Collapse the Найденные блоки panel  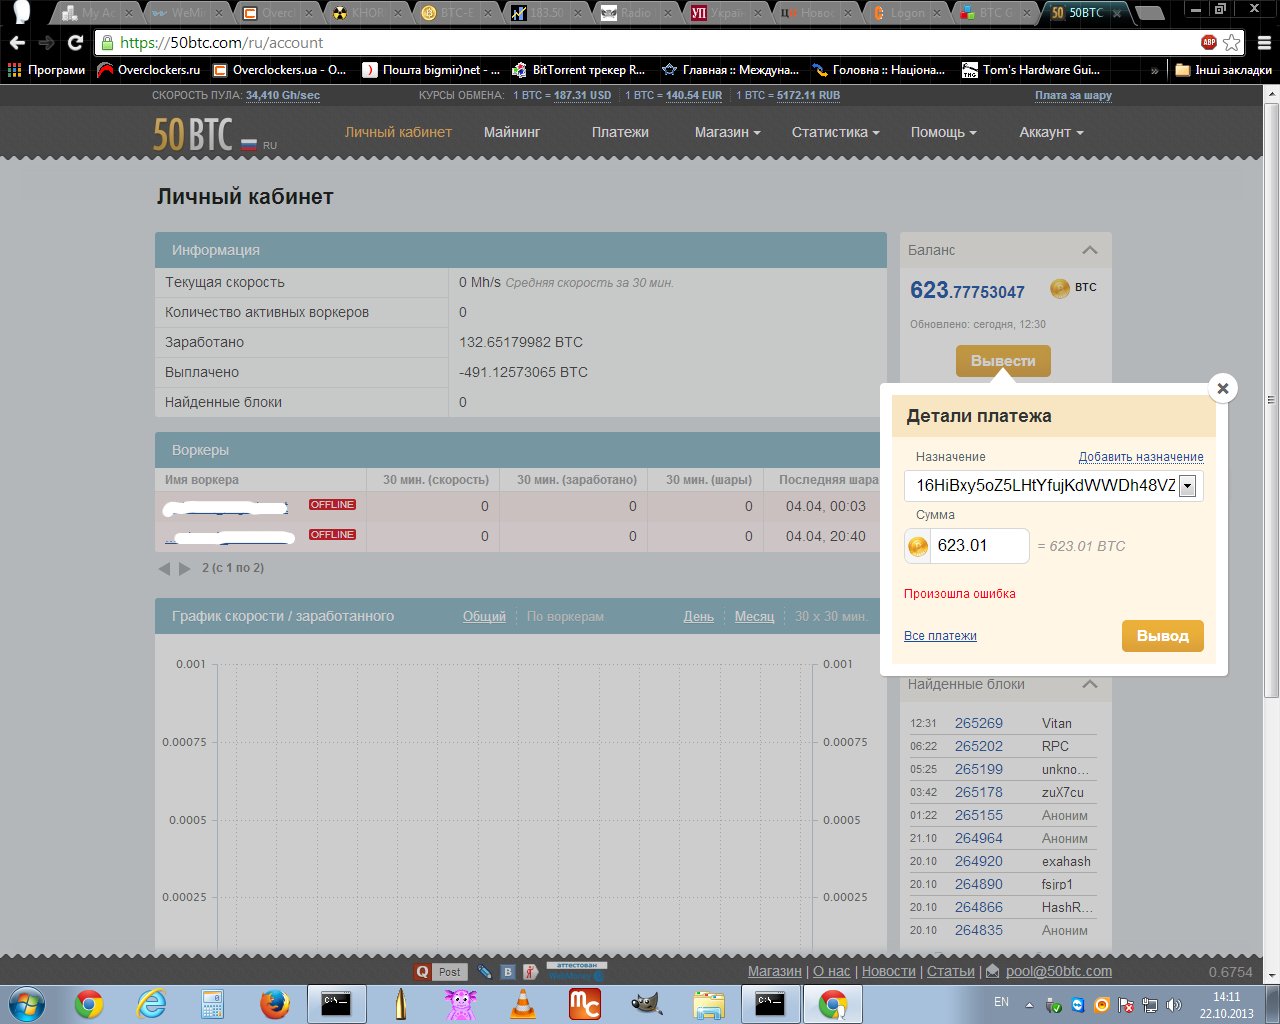click(x=1090, y=684)
